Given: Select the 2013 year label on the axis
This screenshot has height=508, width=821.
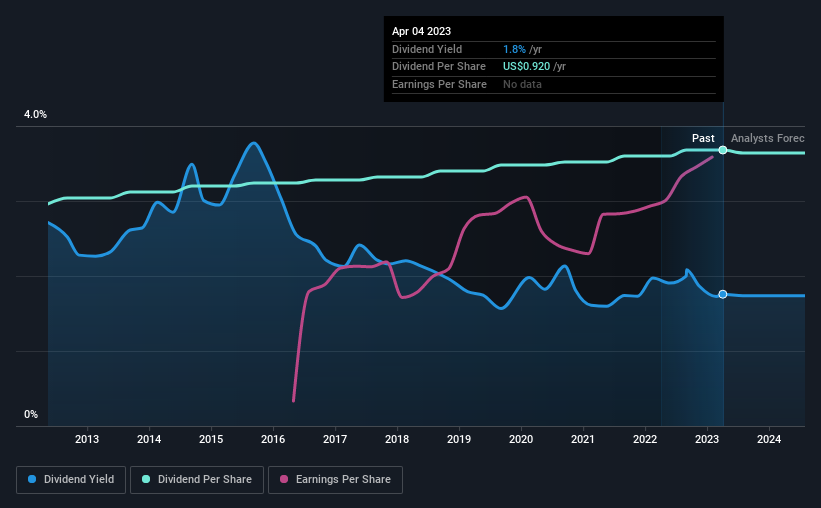Looking at the screenshot, I should tap(87, 439).
